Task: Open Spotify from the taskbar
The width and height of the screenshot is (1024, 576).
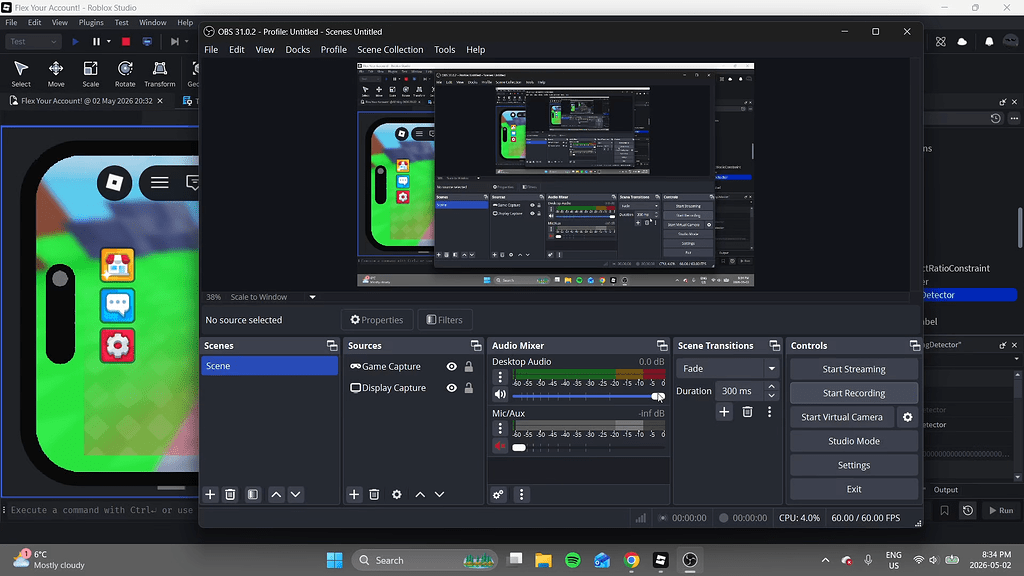Action: tap(573, 560)
